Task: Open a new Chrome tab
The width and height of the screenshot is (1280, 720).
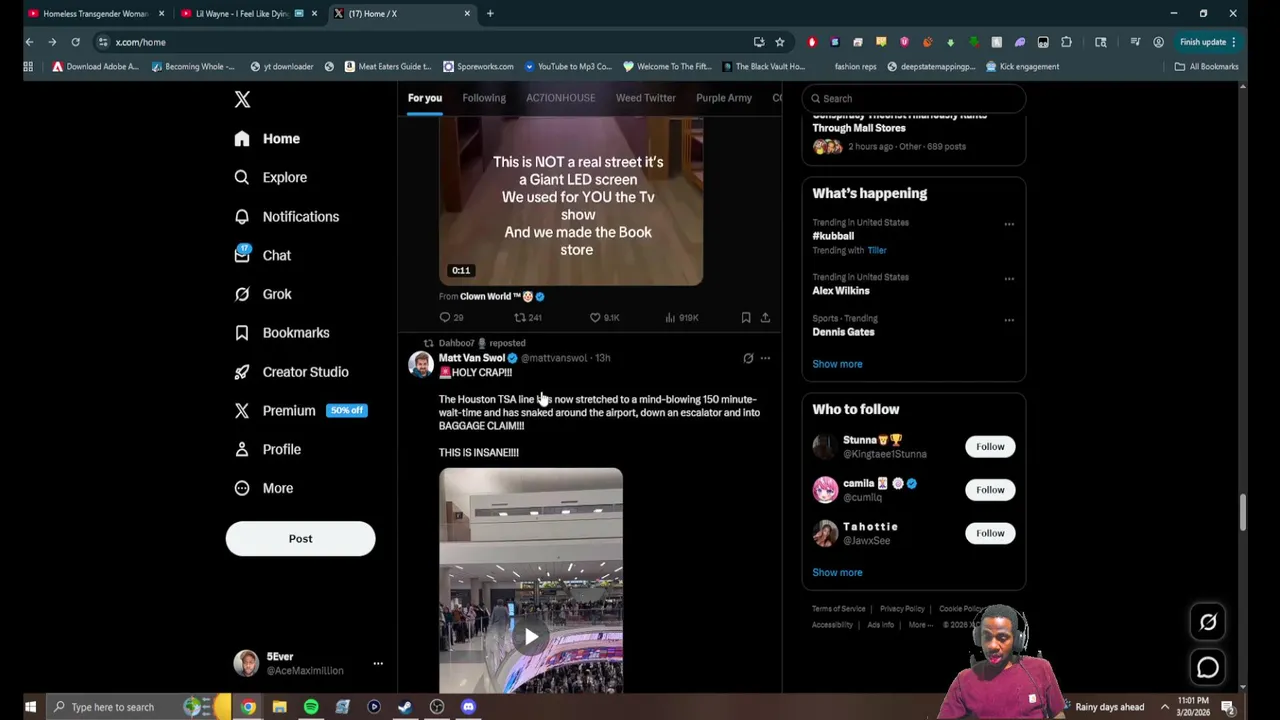Action: 490,14
